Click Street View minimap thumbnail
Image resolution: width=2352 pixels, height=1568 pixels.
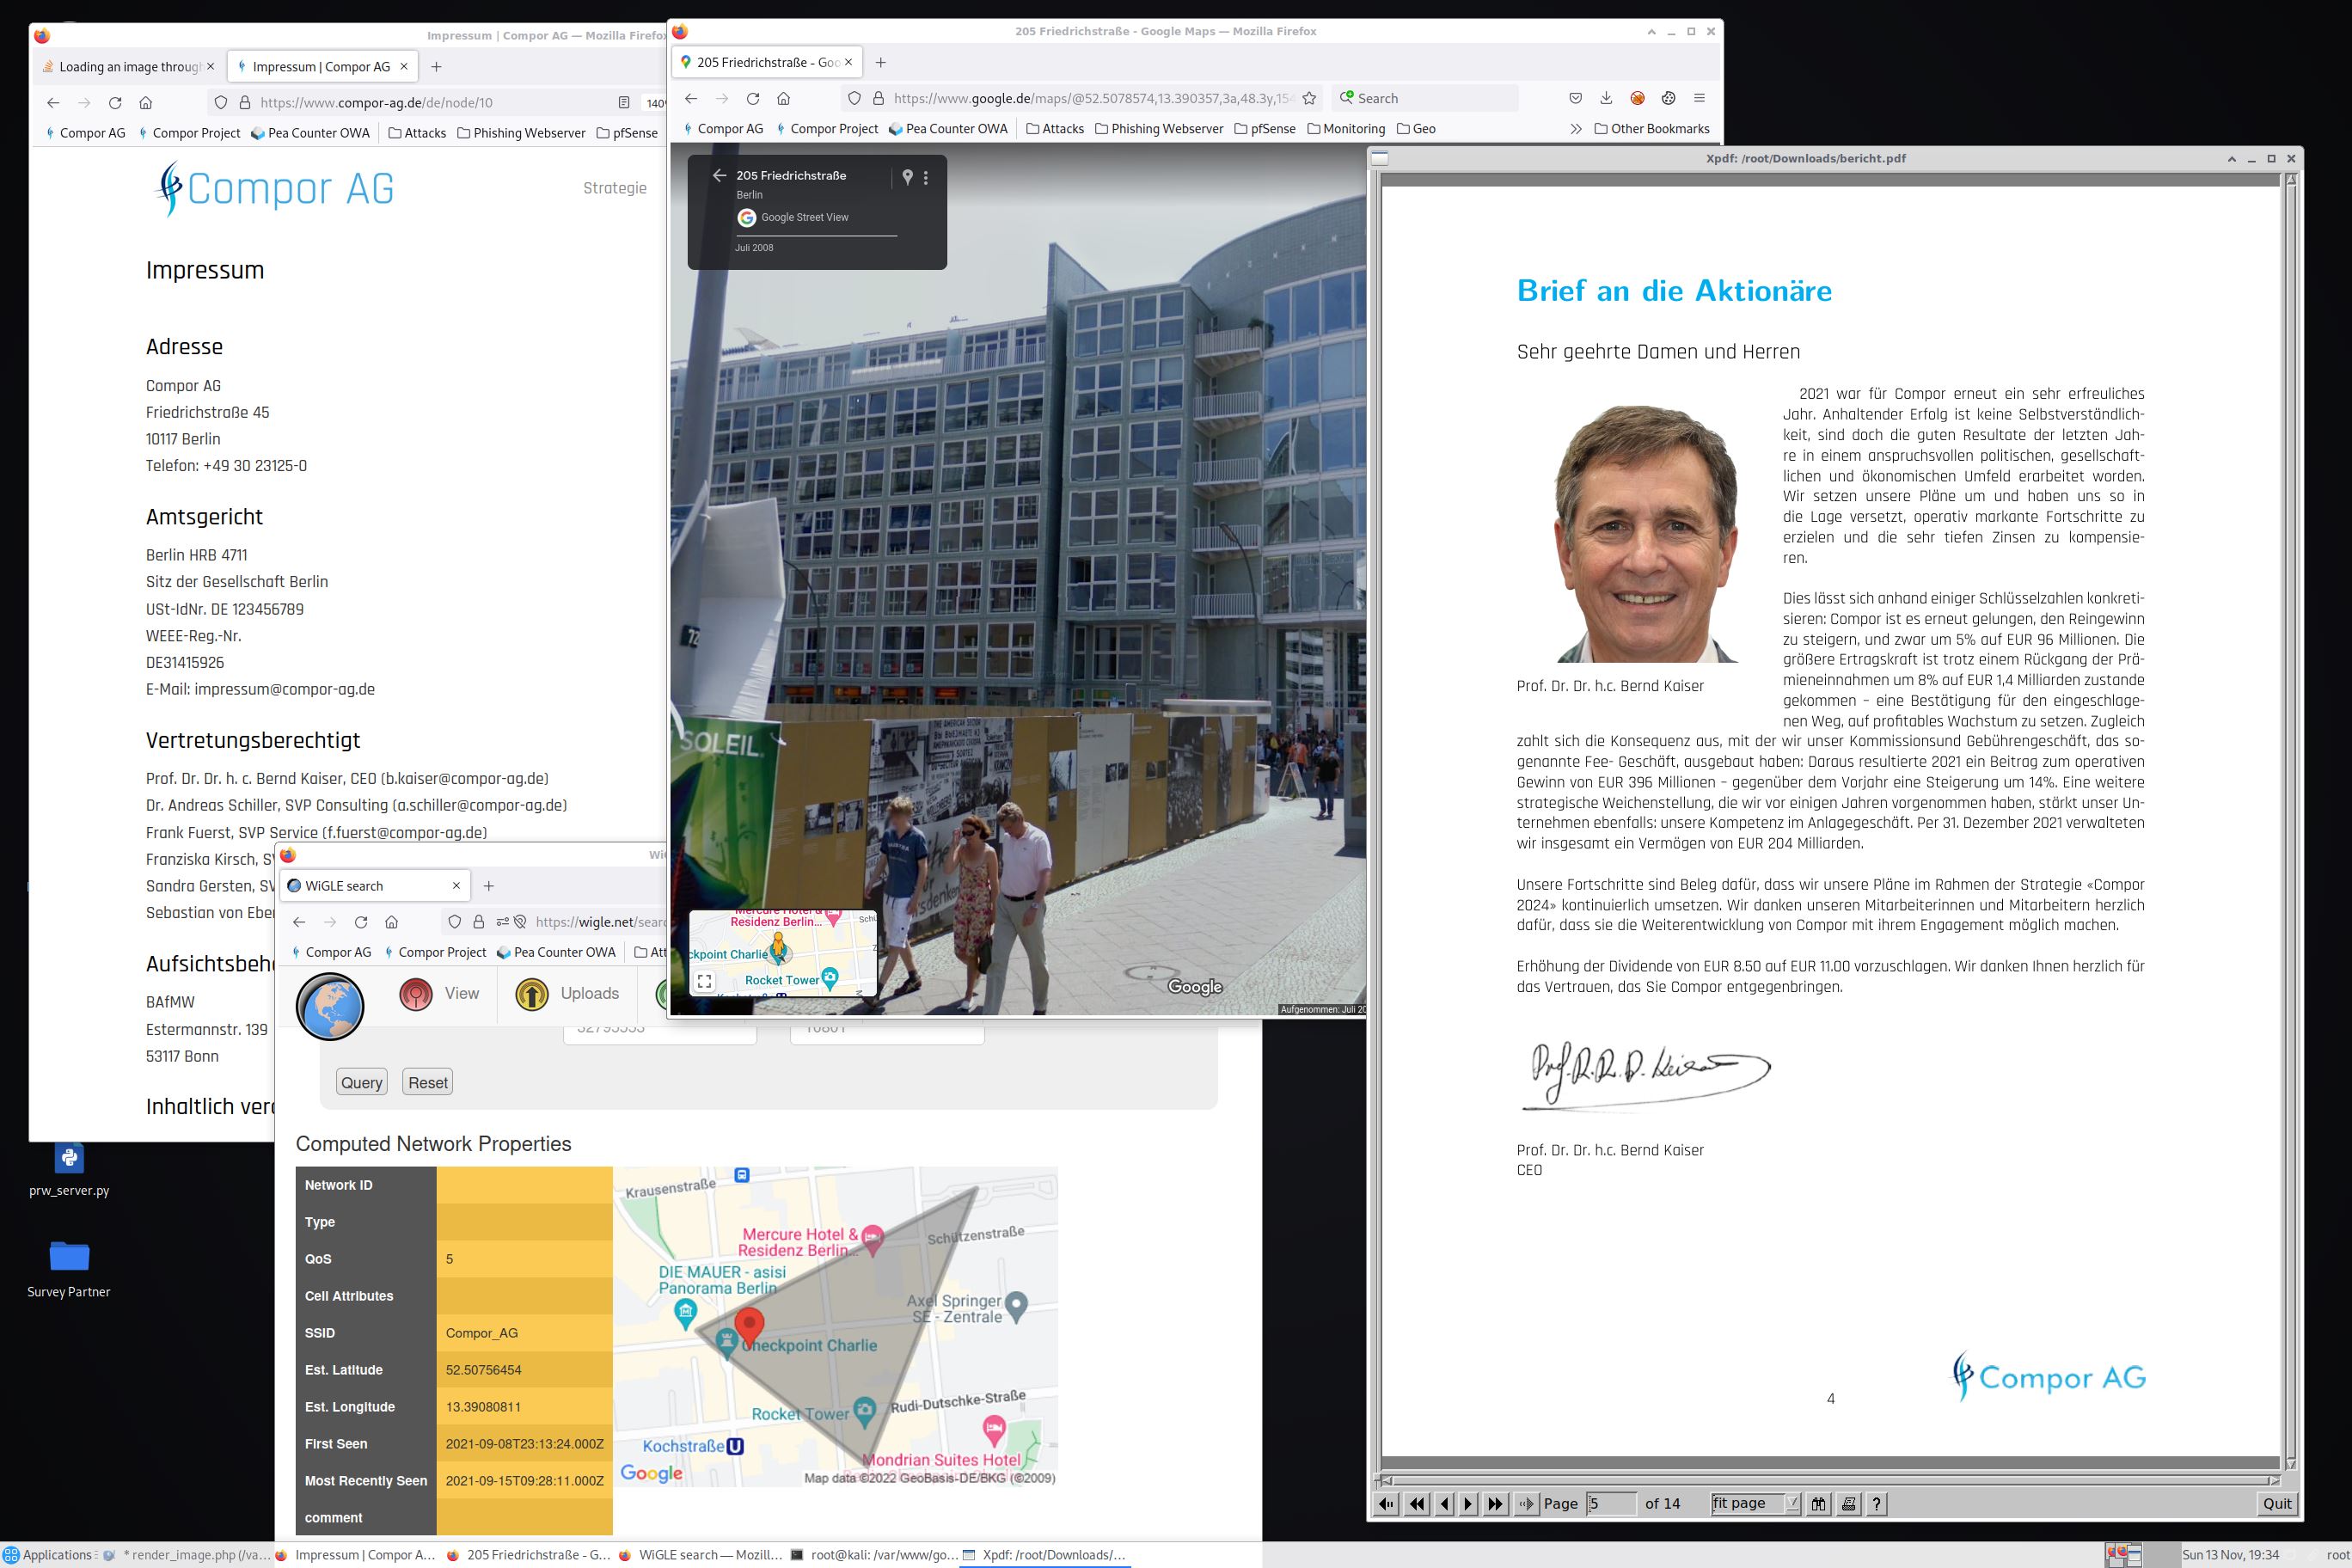[x=783, y=954]
